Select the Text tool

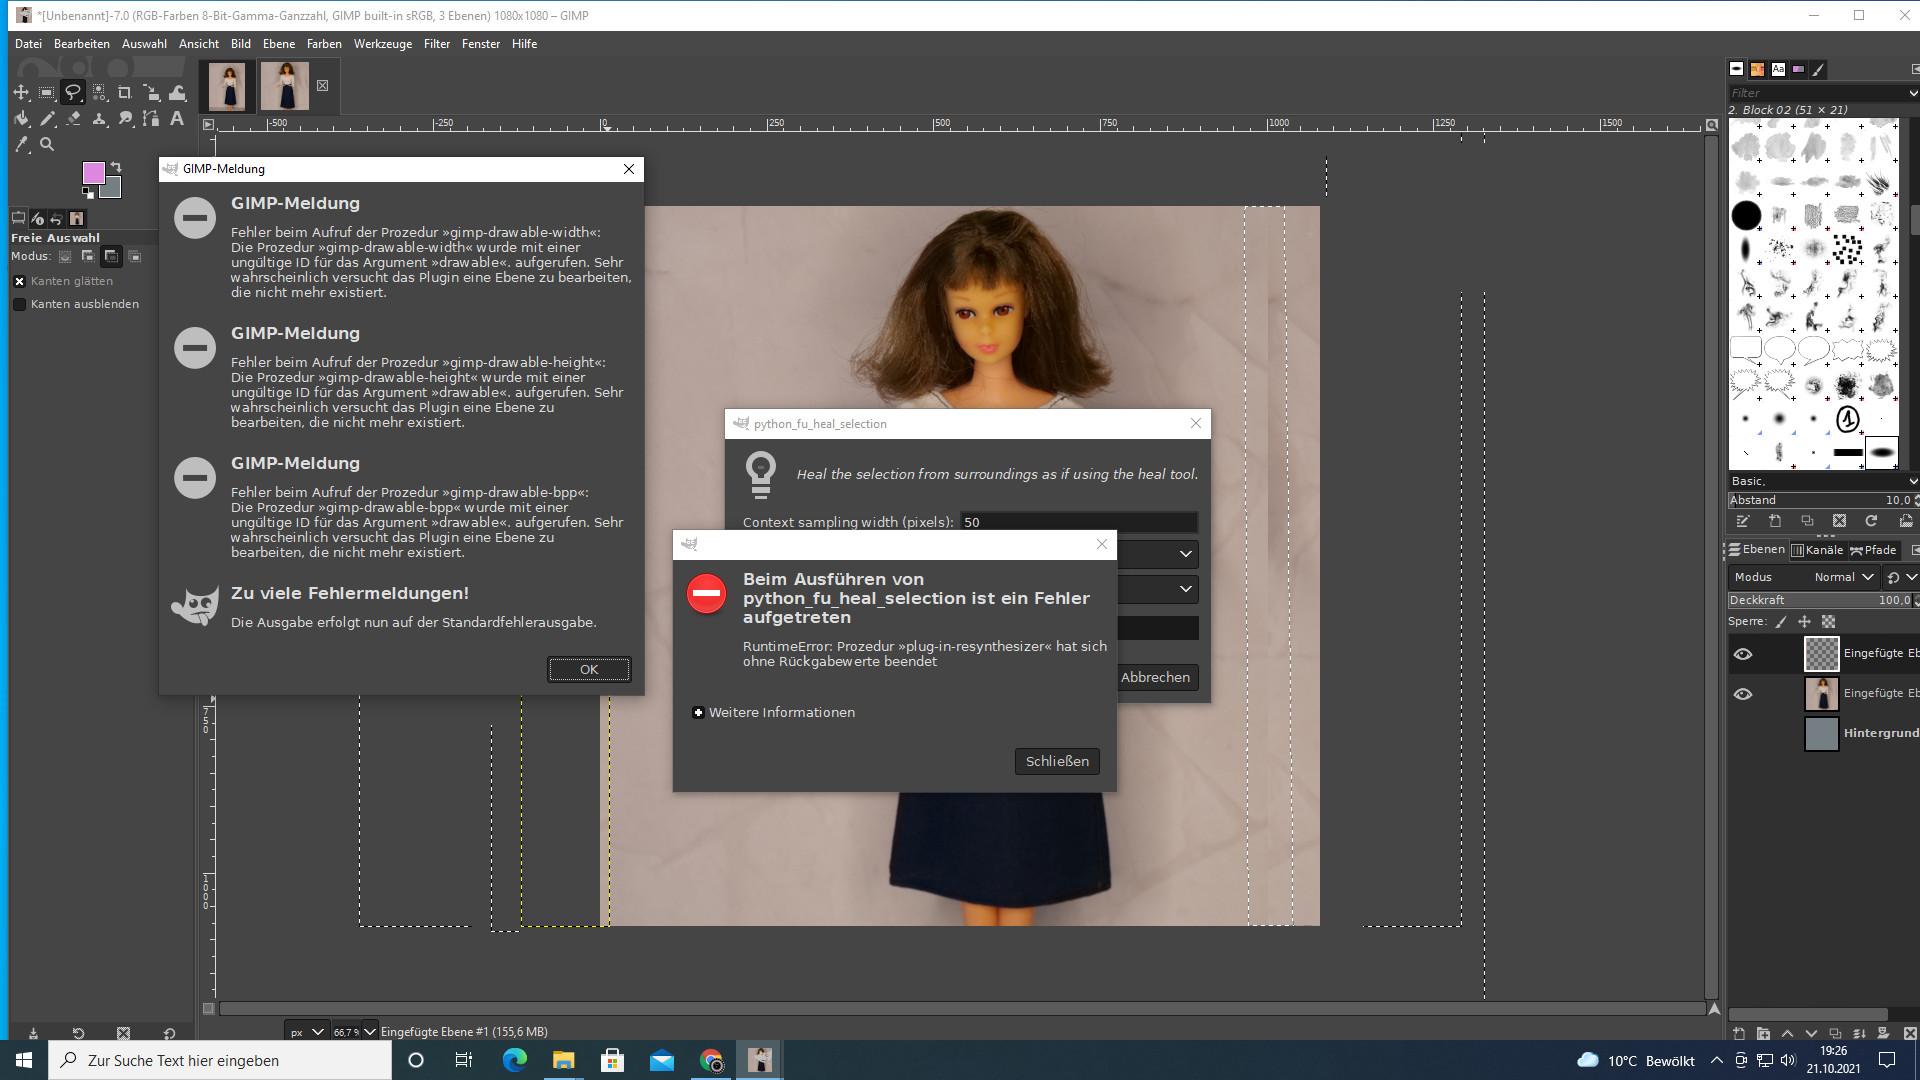click(x=177, y=119)
